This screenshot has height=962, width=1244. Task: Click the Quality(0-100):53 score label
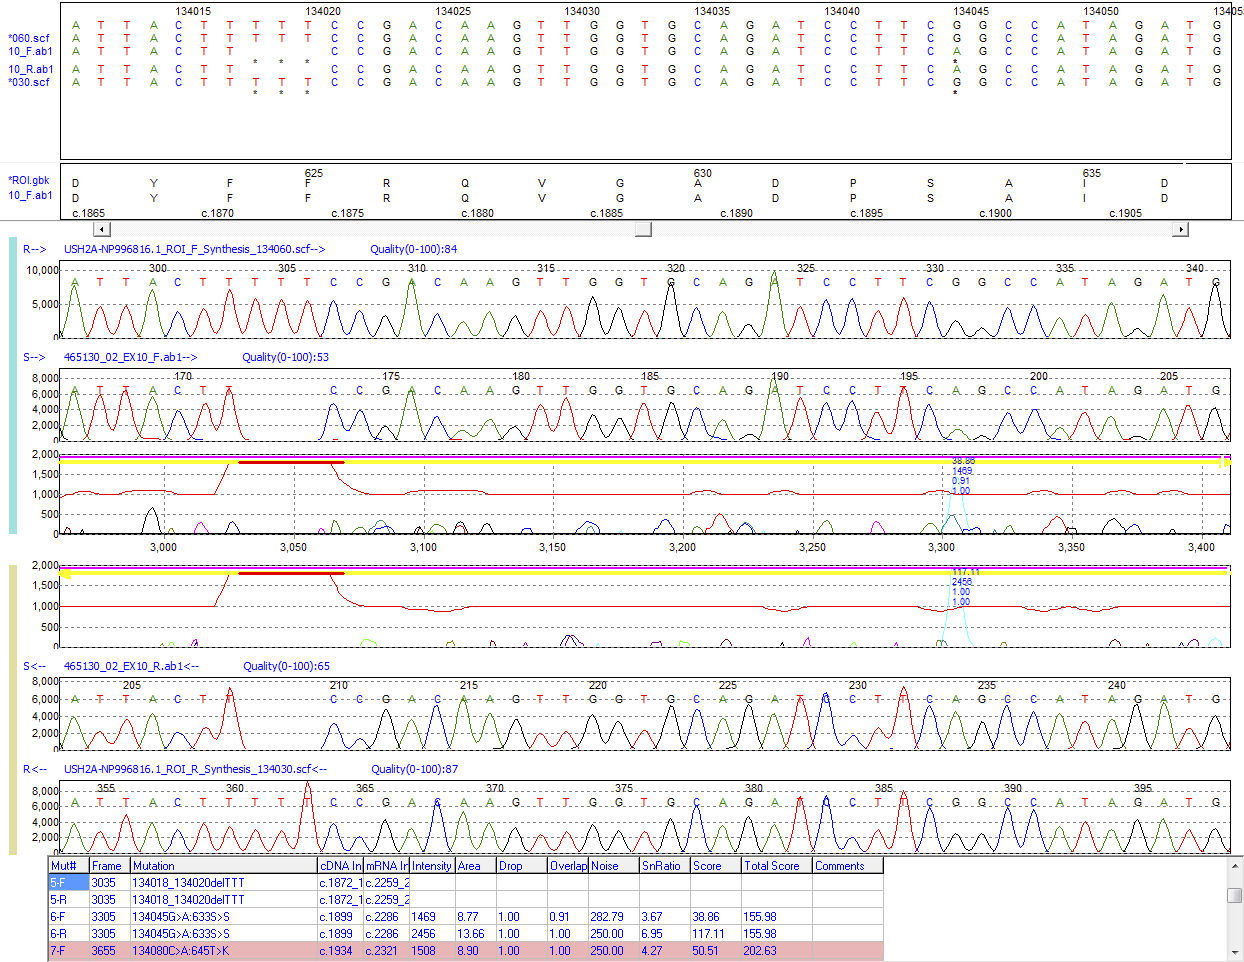[x=288, y=357]
